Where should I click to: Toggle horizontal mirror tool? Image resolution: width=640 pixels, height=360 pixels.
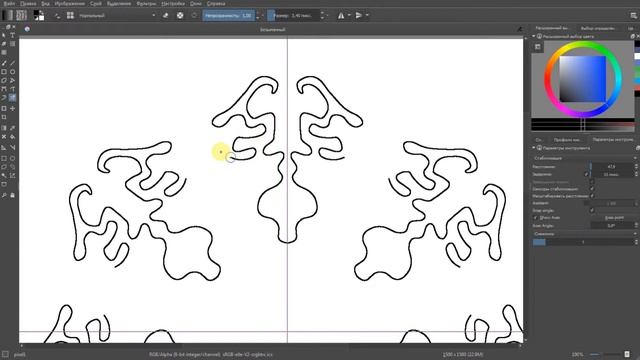341,16
